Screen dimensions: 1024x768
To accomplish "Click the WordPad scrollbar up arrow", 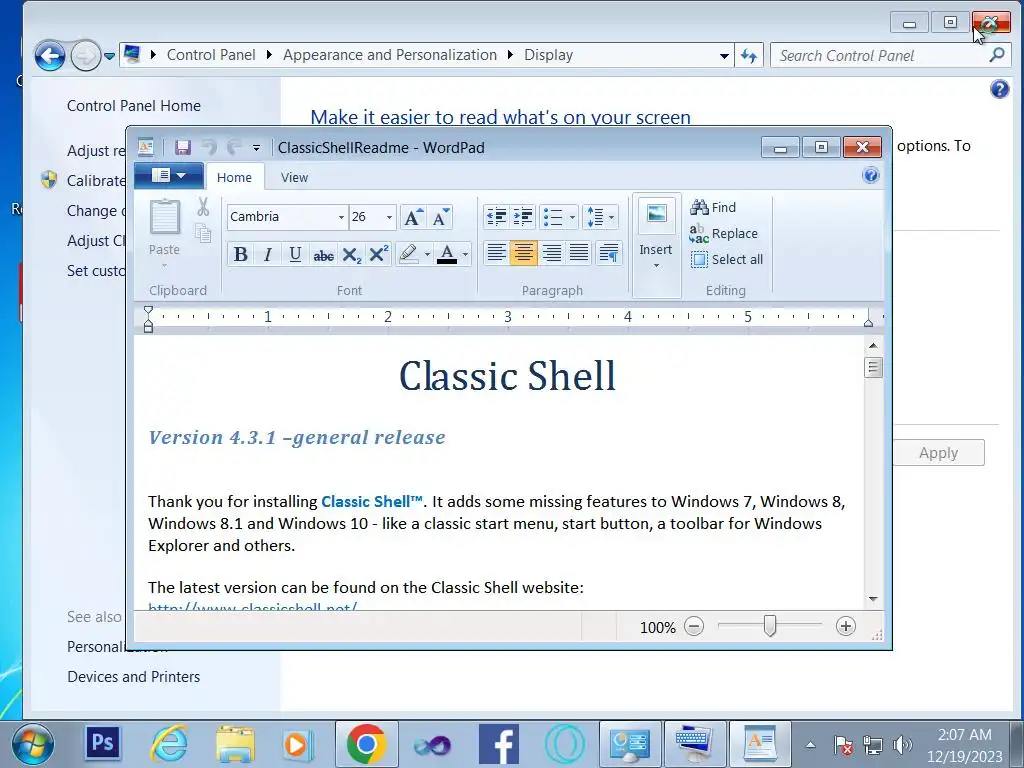I will 873,345.
